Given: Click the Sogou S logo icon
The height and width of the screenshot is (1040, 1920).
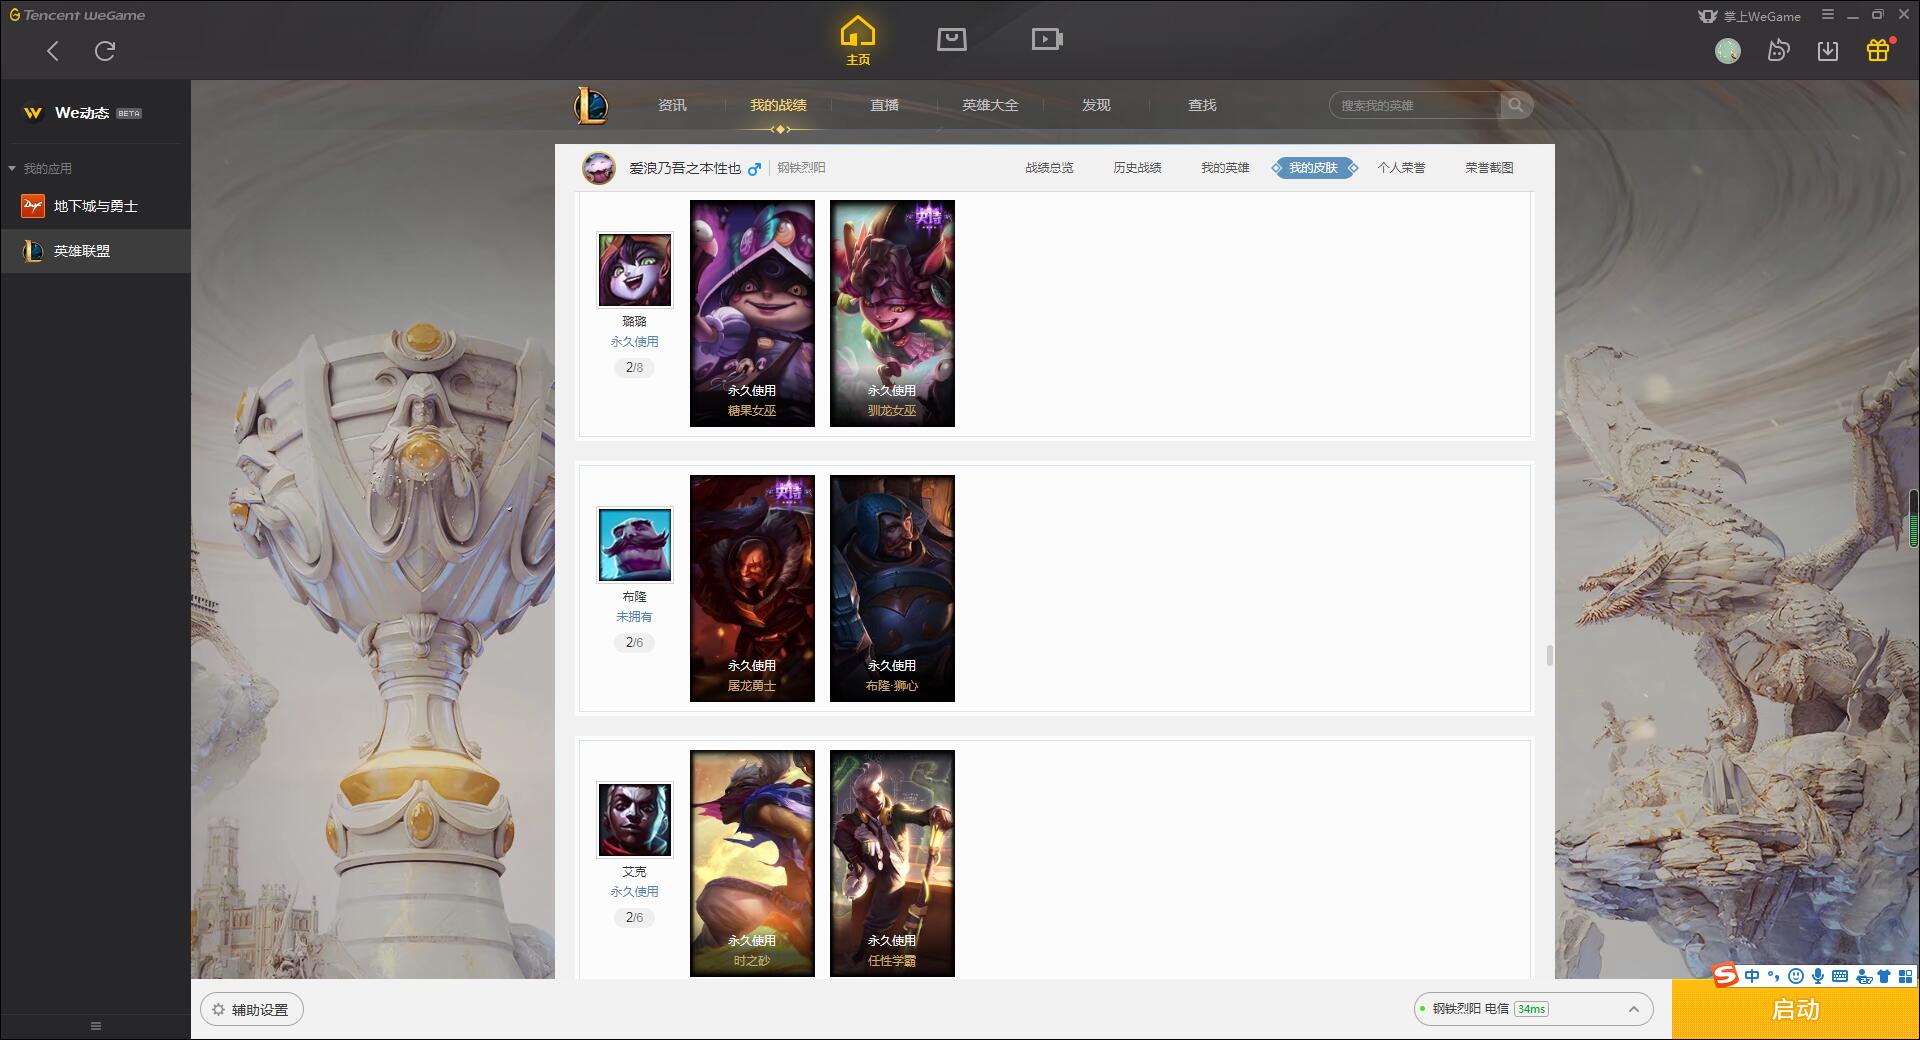Looking at the screenshot, I should point(1725,975).
